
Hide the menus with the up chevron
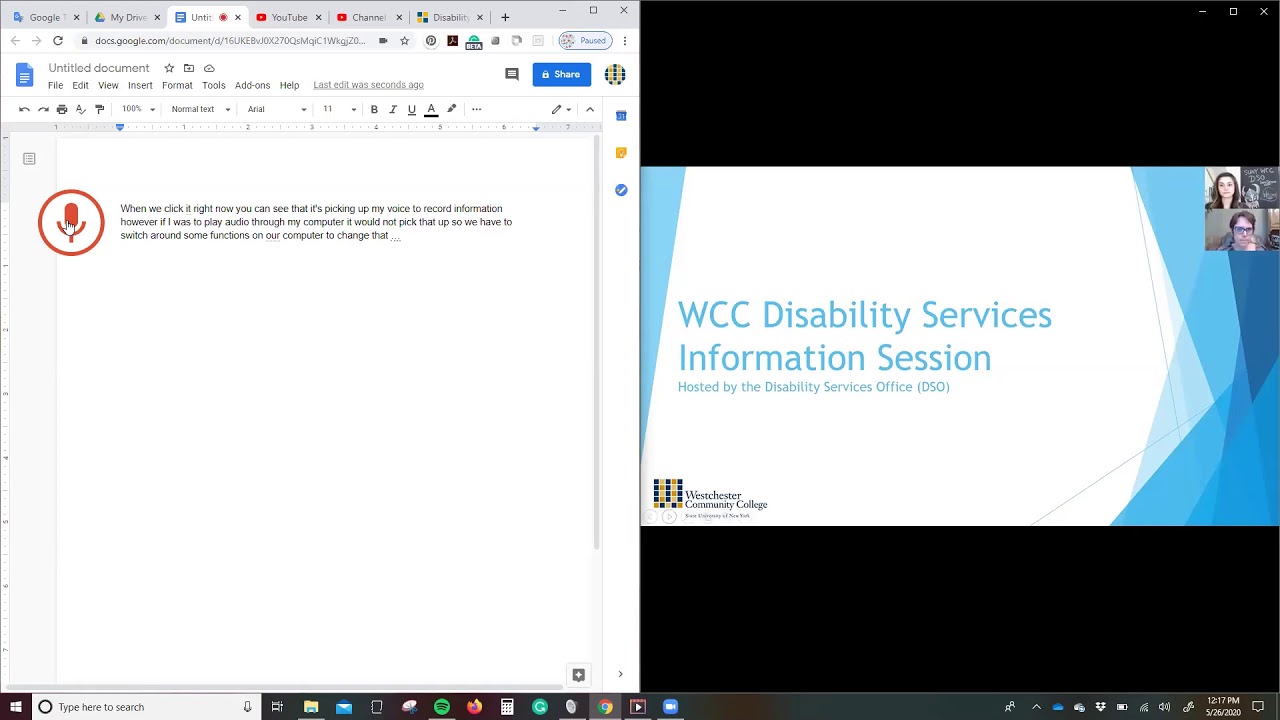(590, 109)
